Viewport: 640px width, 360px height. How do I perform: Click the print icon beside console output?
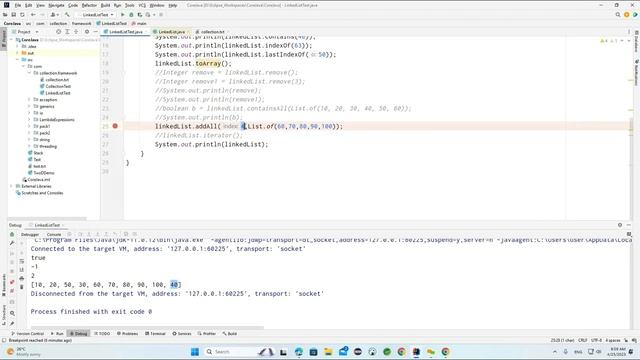click(x=22, y=278)
